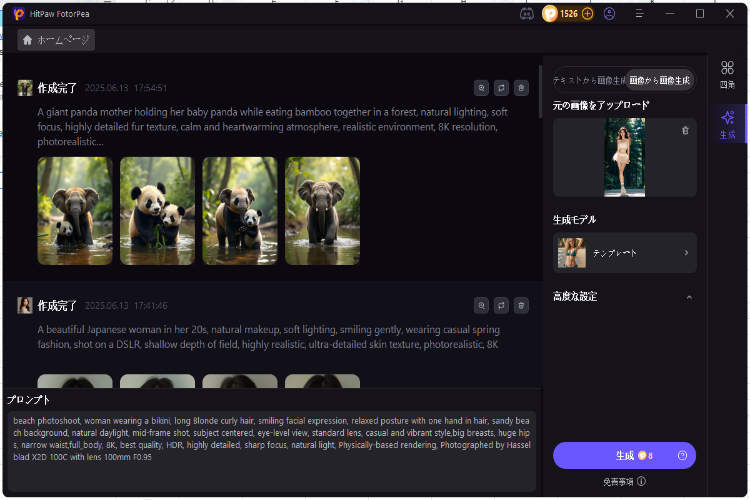750x500 pixels.
Task: Remove the uploaded source image
Action: point(685,130)
